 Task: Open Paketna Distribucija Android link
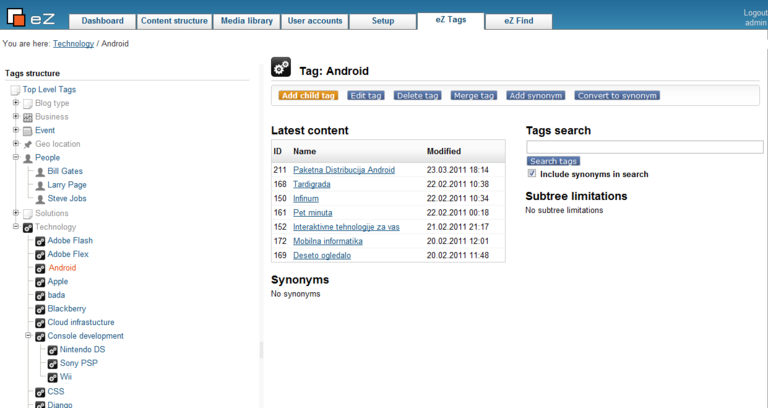pos(344,170)
